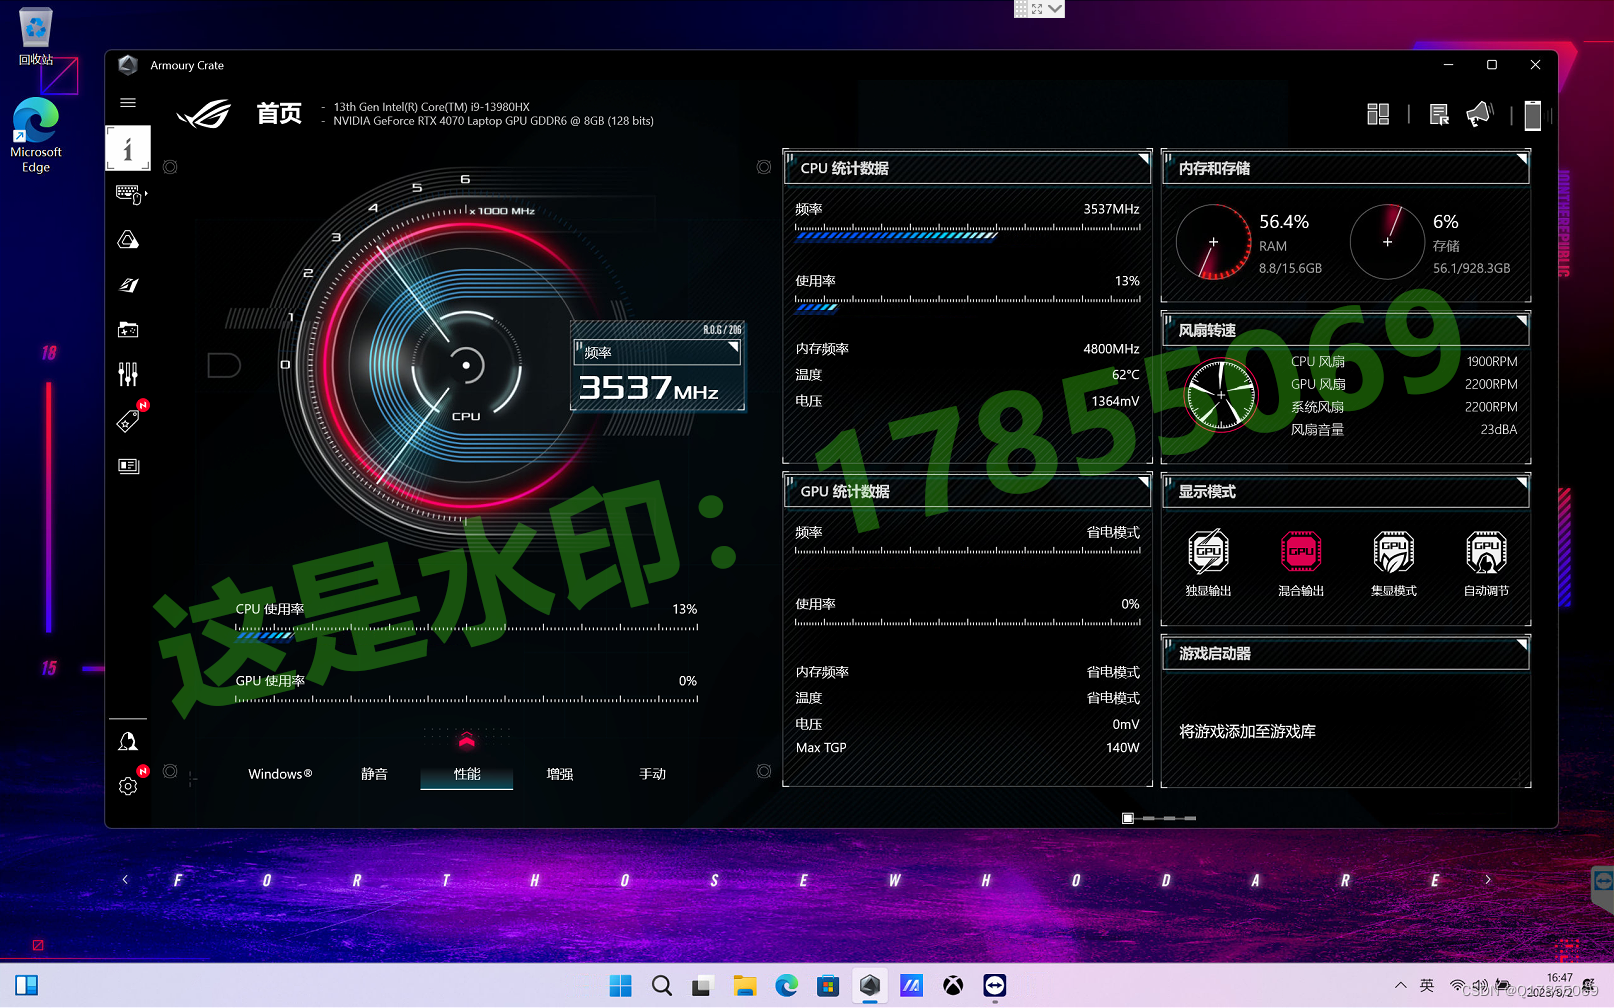Expand the 内存和存储 panel corner
The width and height of the screenshot is (1614, 1008).
pyautogui.click(x=1522, y=158)
